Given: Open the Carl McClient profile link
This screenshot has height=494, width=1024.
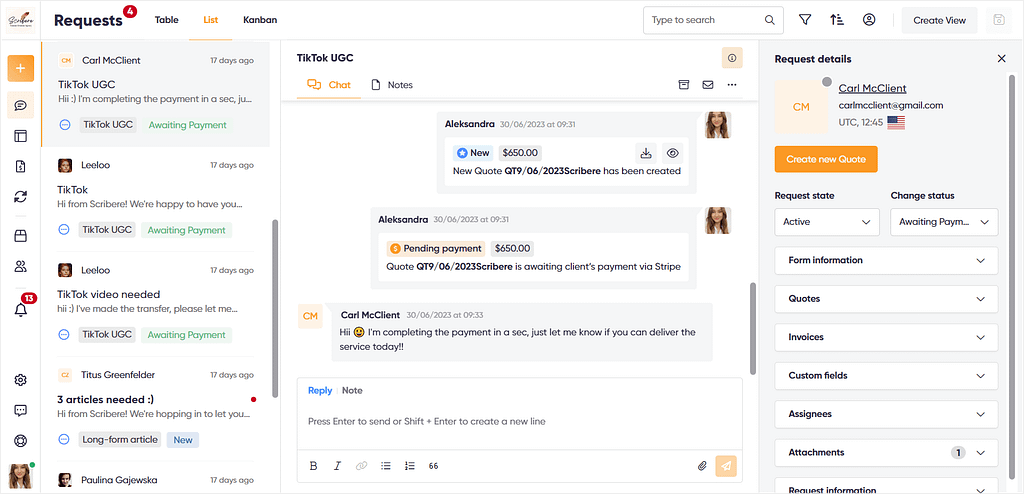Looking at the screenshot, I should point(872,88).
